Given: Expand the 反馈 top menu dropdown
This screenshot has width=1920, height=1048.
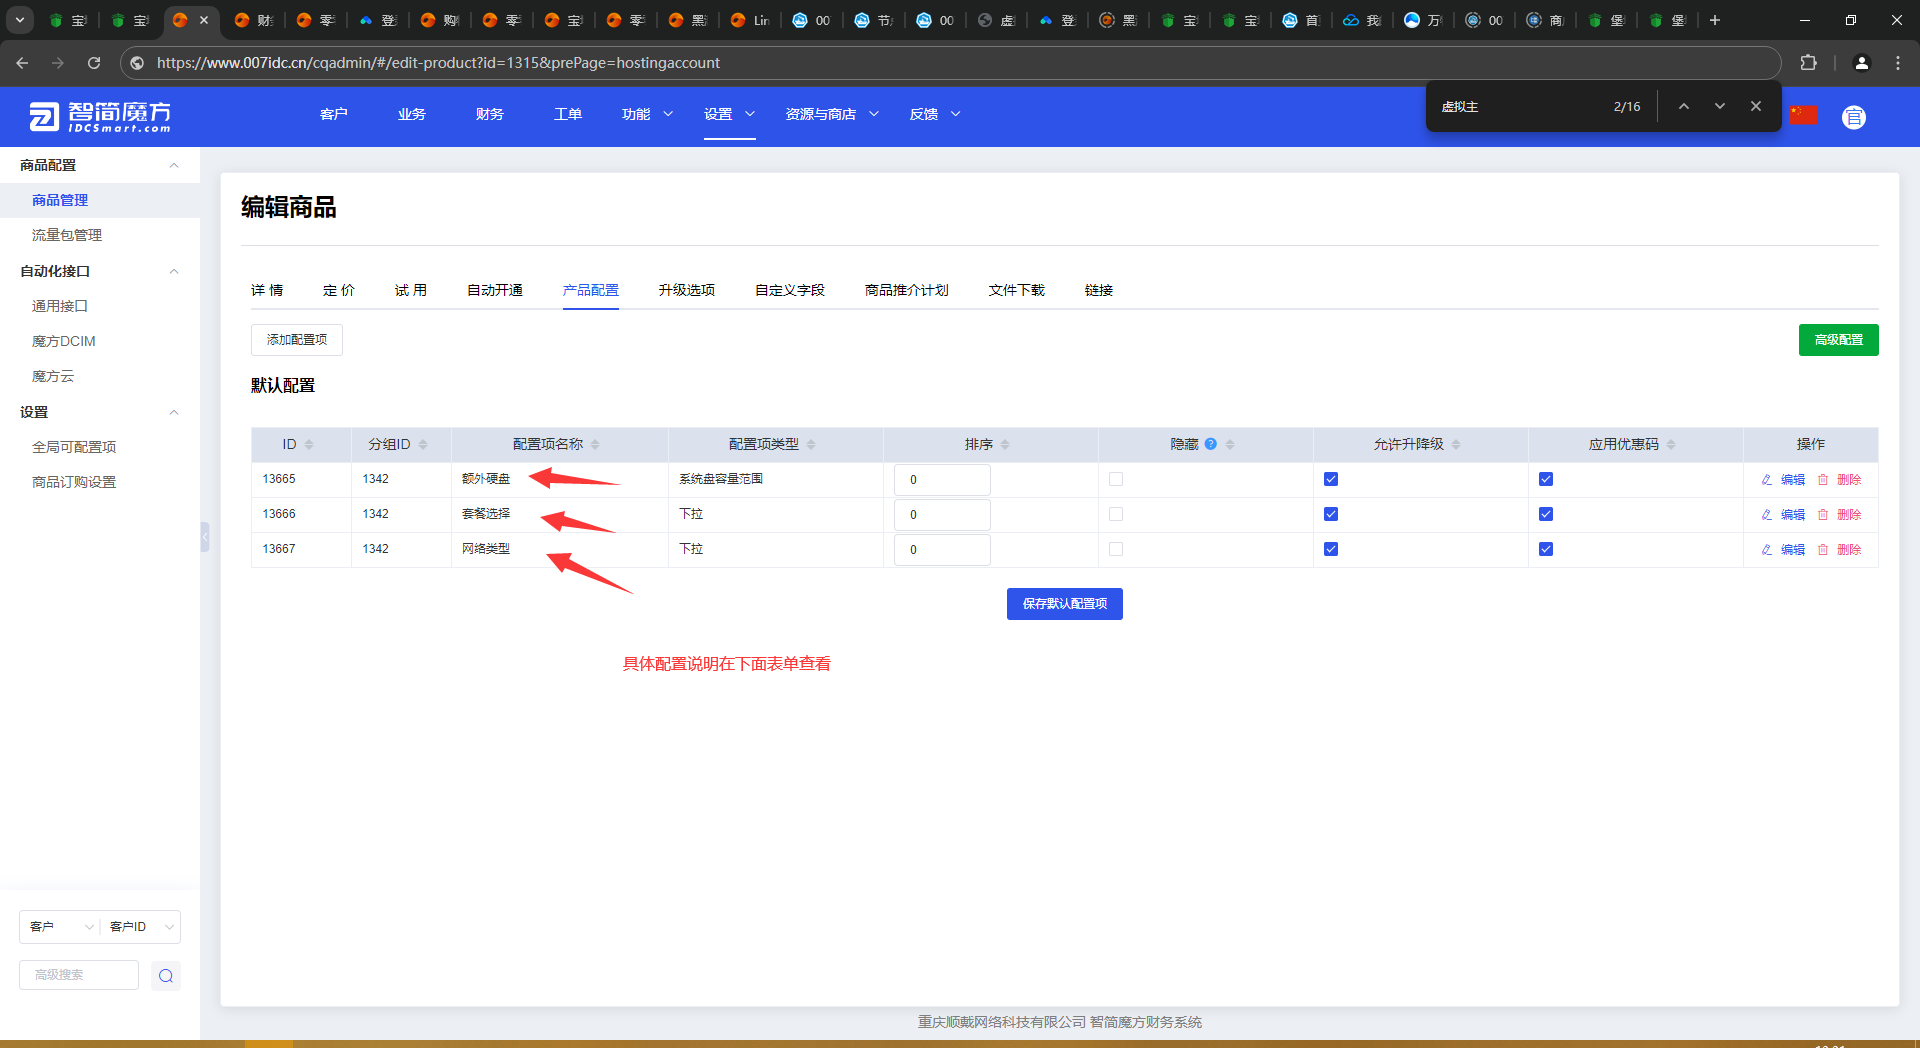Looking at the screenshot, I should tap(935, 114).
